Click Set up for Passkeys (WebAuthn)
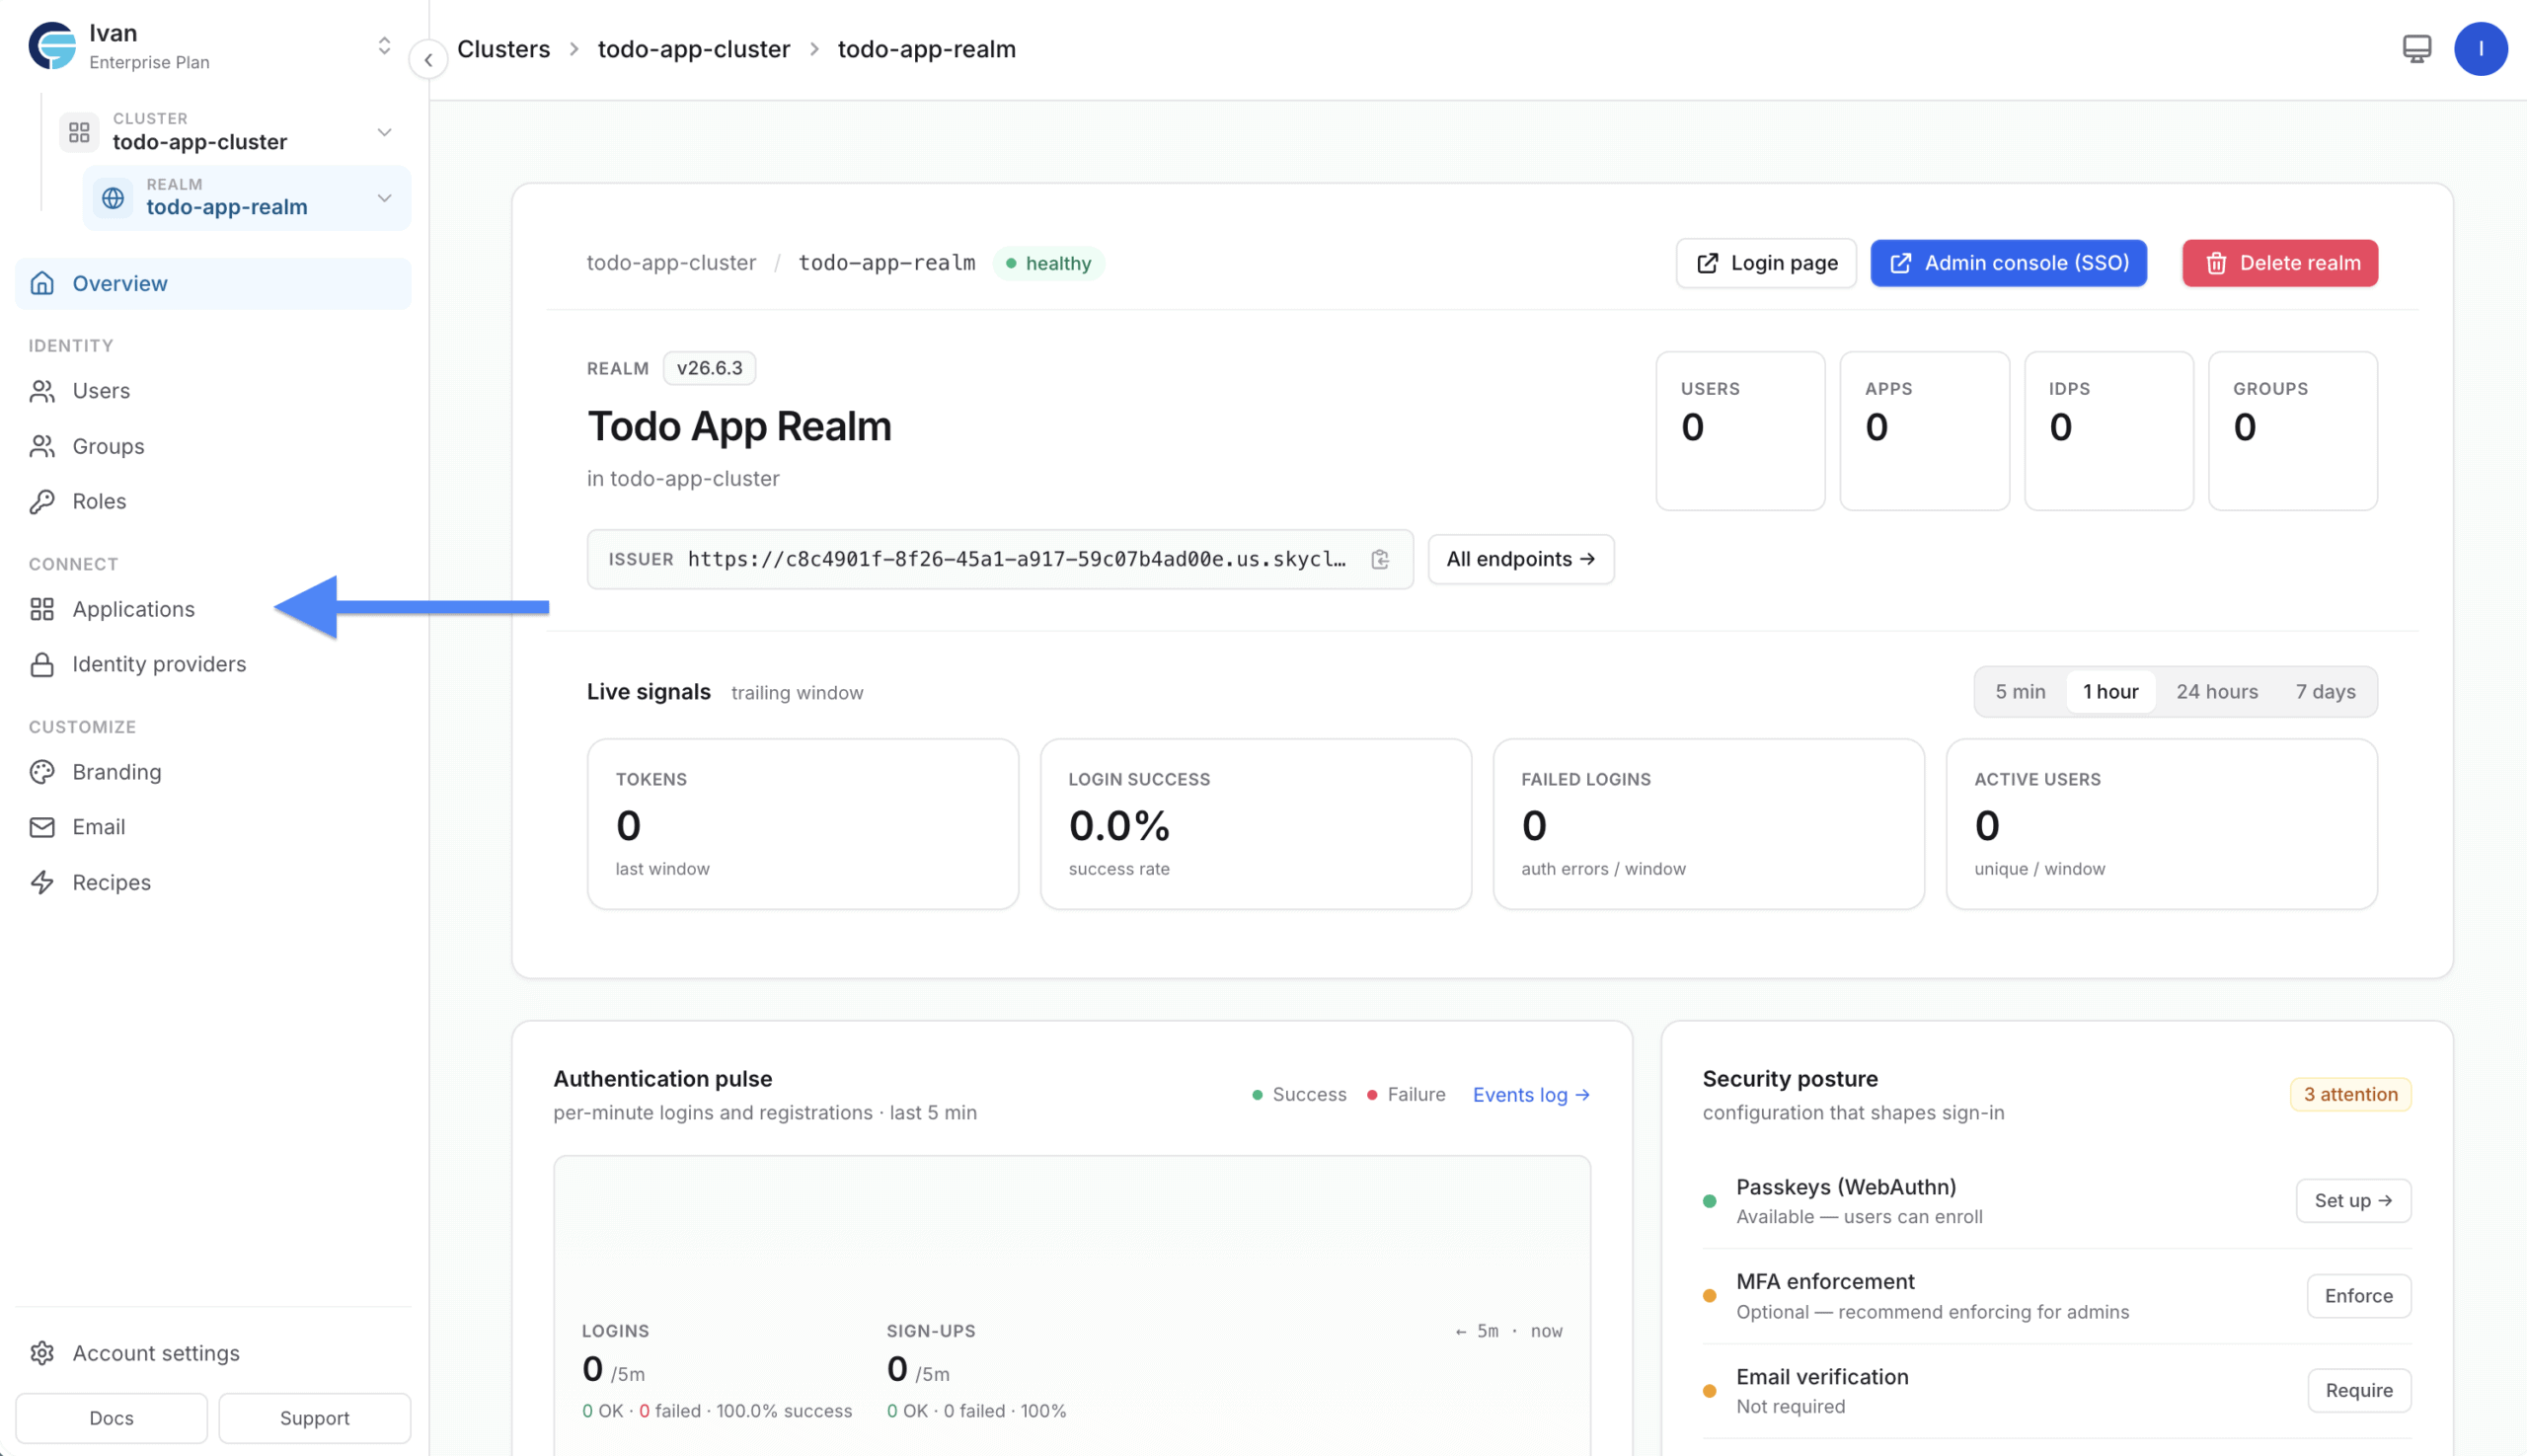 click(2353, 1201)
